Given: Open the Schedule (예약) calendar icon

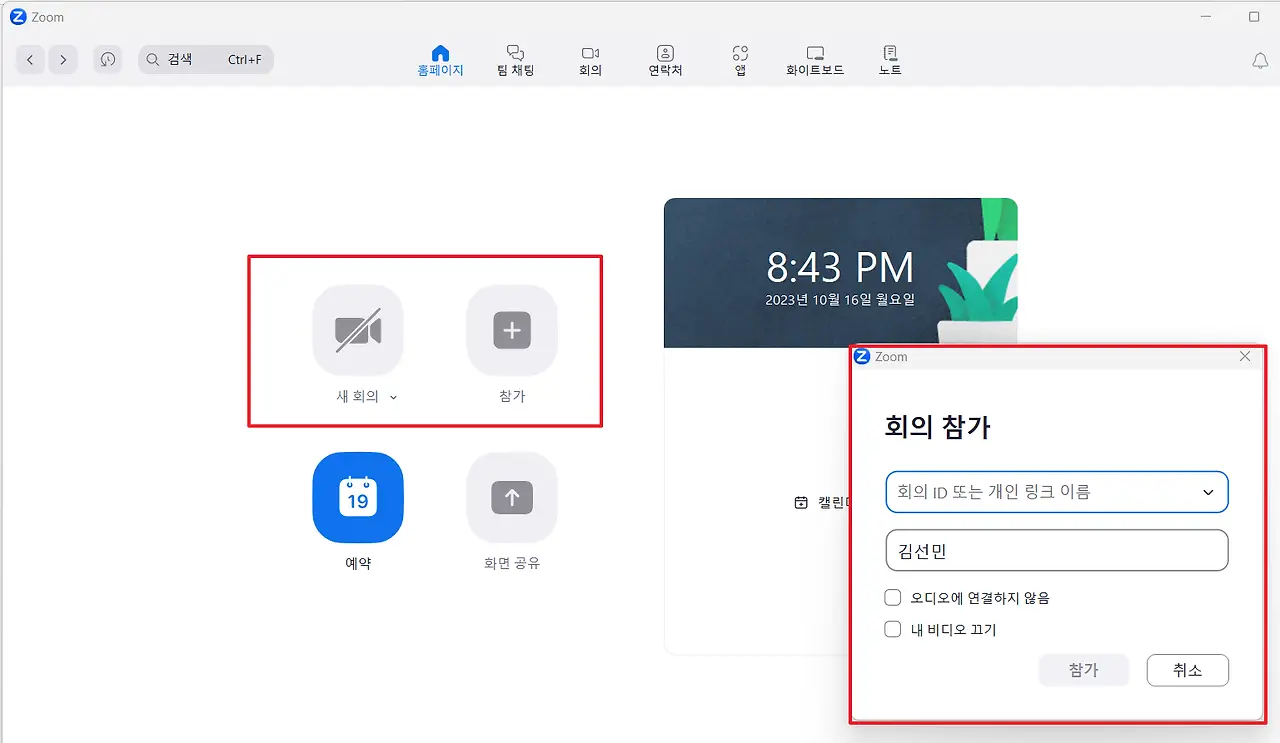Looking at the screenshot, I should tap(358, 497).
